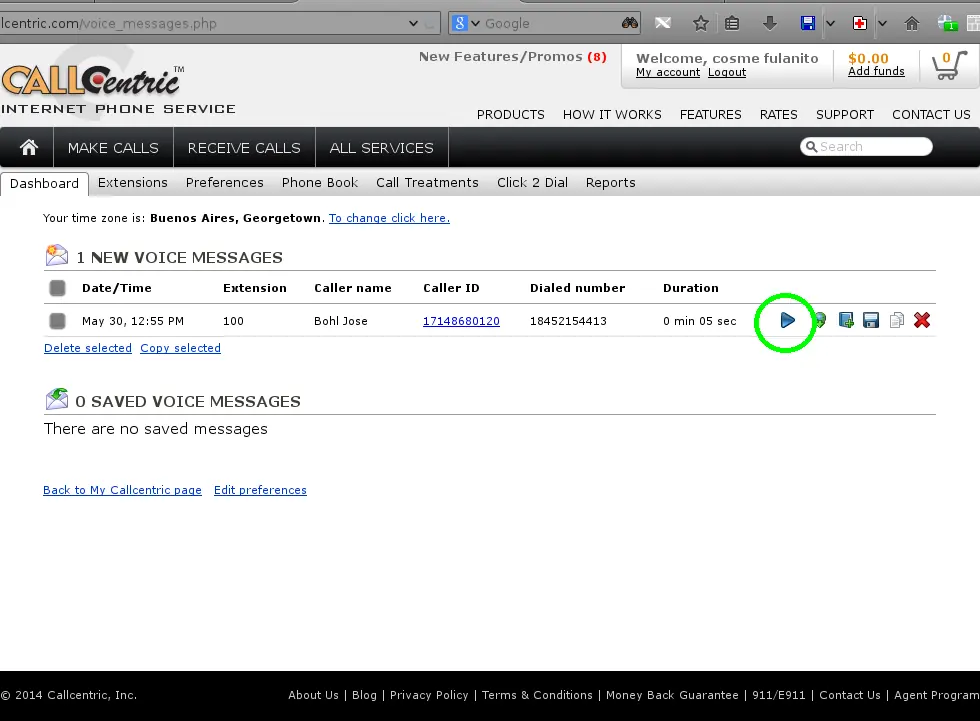The height and width of the screenshot is (721, 980).
Task: Click the globe extension icon with green badge
Action: click(948, 24)
